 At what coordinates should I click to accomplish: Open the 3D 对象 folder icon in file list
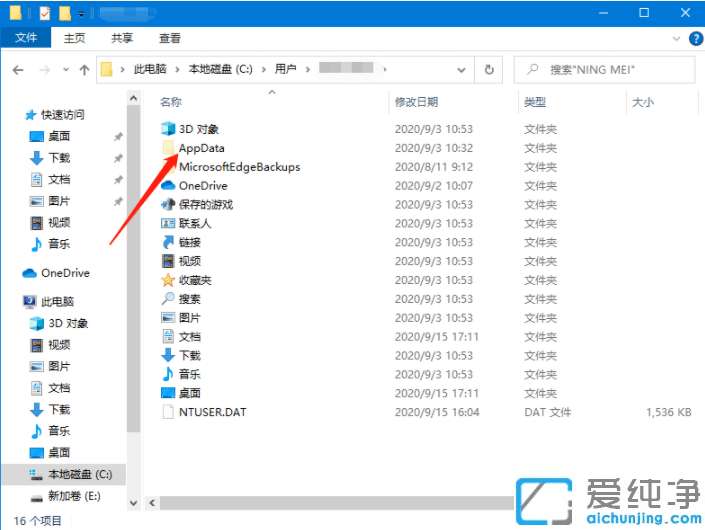pos(168,129)
